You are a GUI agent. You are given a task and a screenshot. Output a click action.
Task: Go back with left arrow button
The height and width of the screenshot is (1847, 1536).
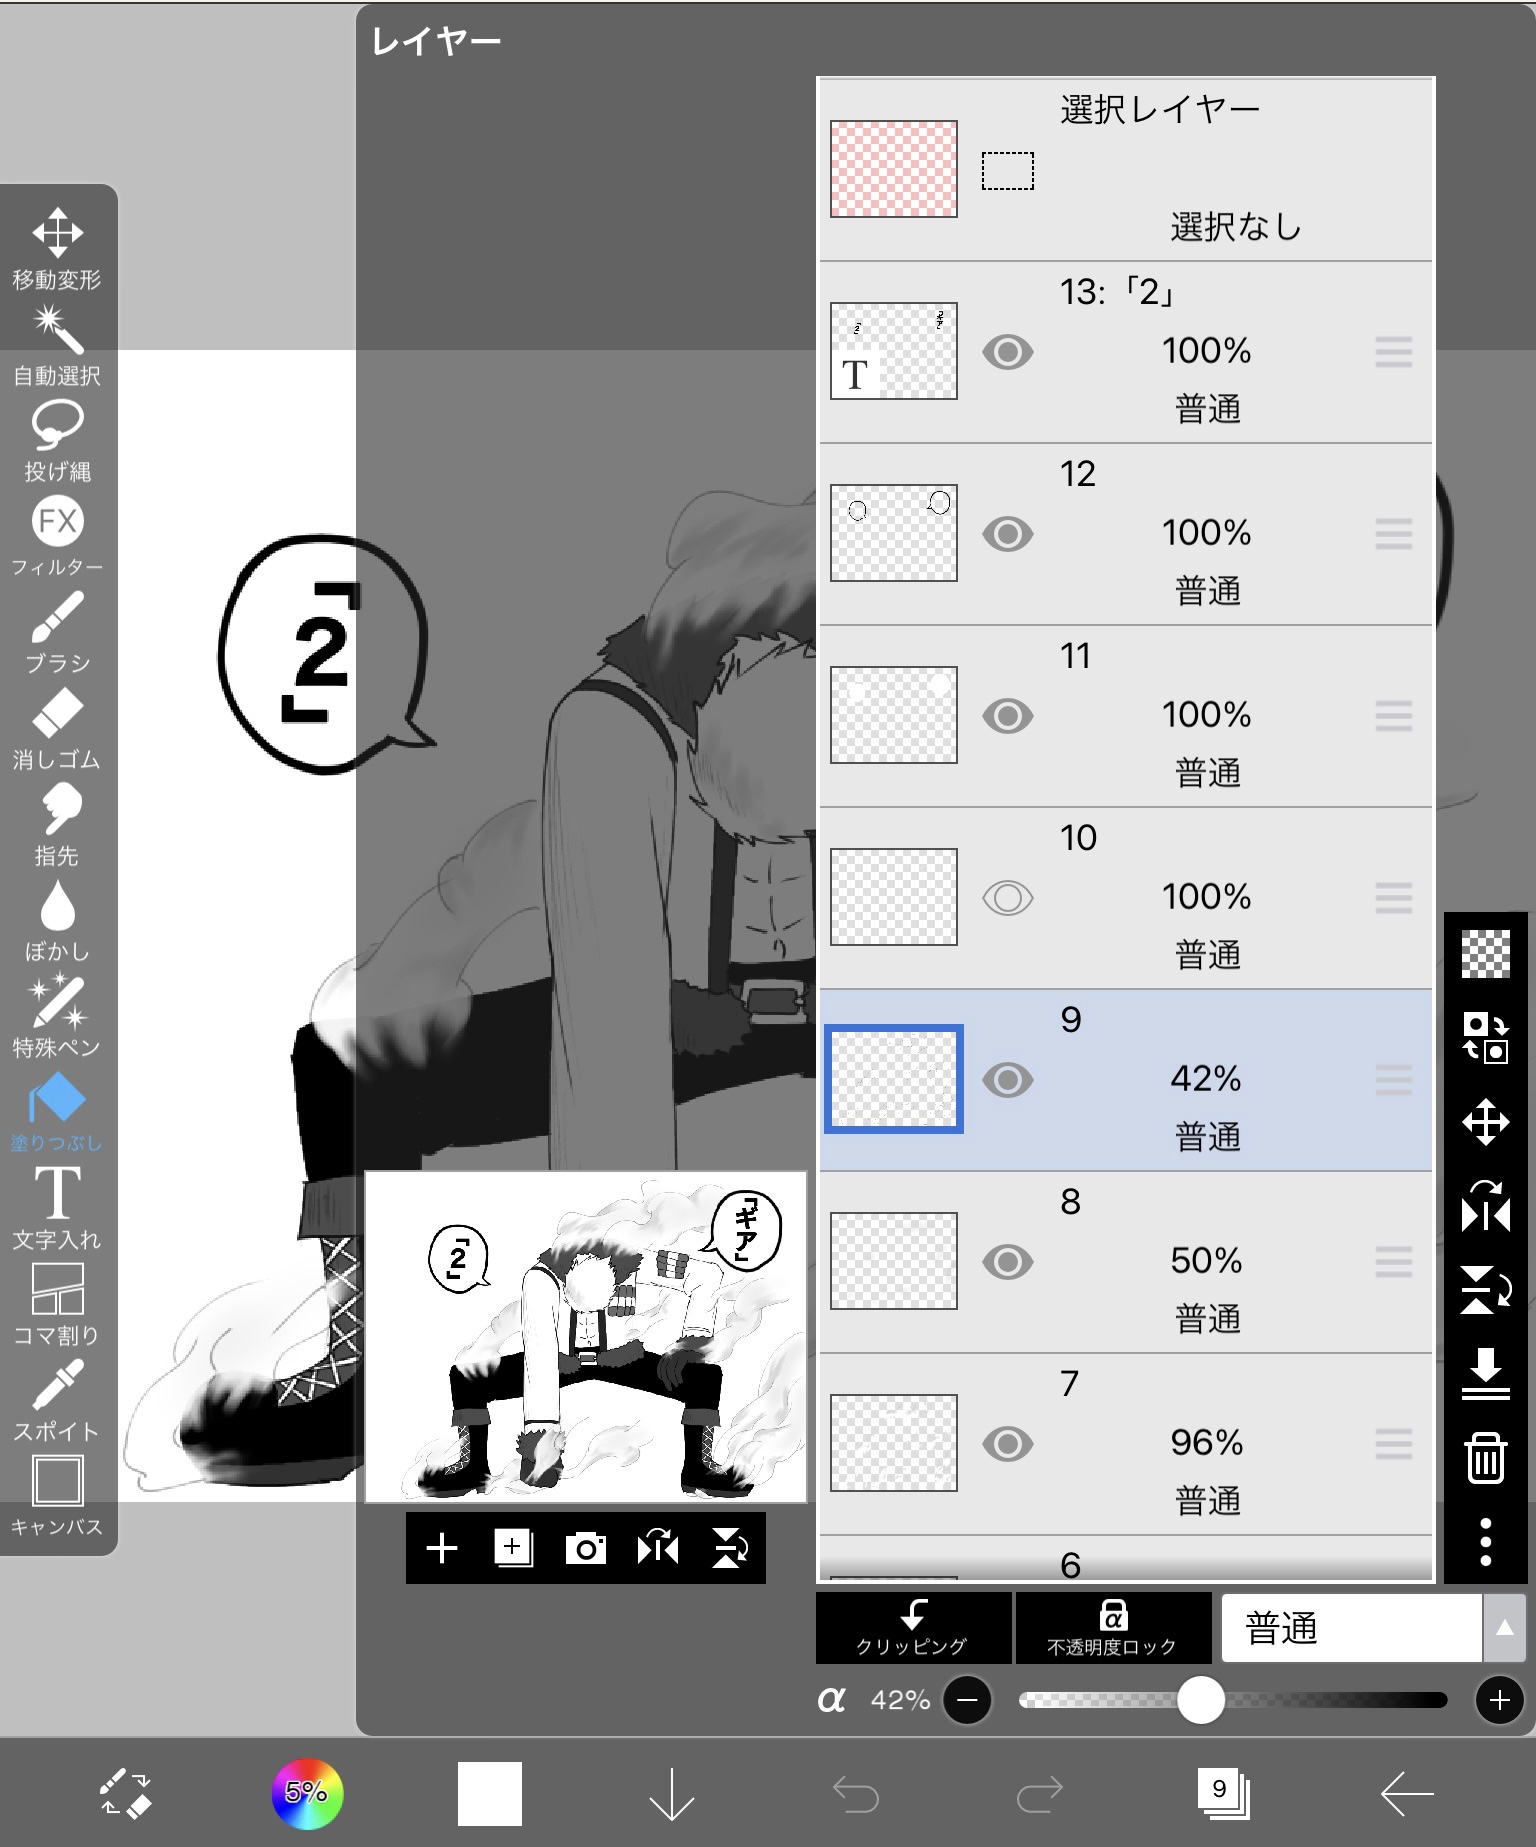pos(1407,1795)
